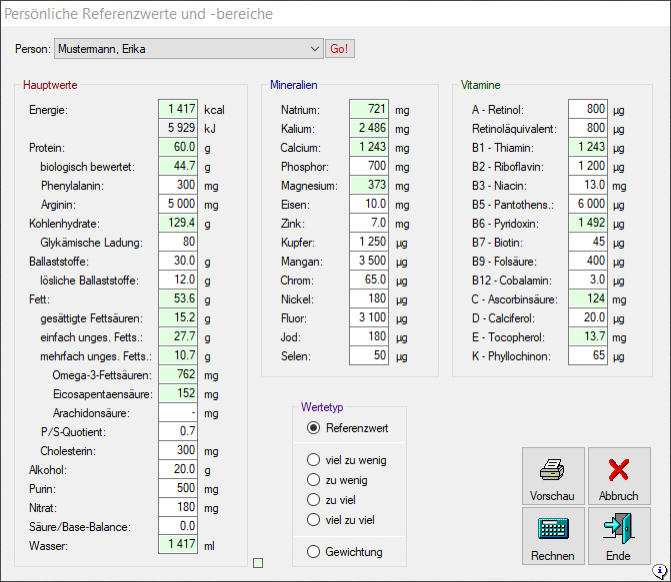Edit the Protein value field
Screen dimensions: 671x582
point(178,147)
